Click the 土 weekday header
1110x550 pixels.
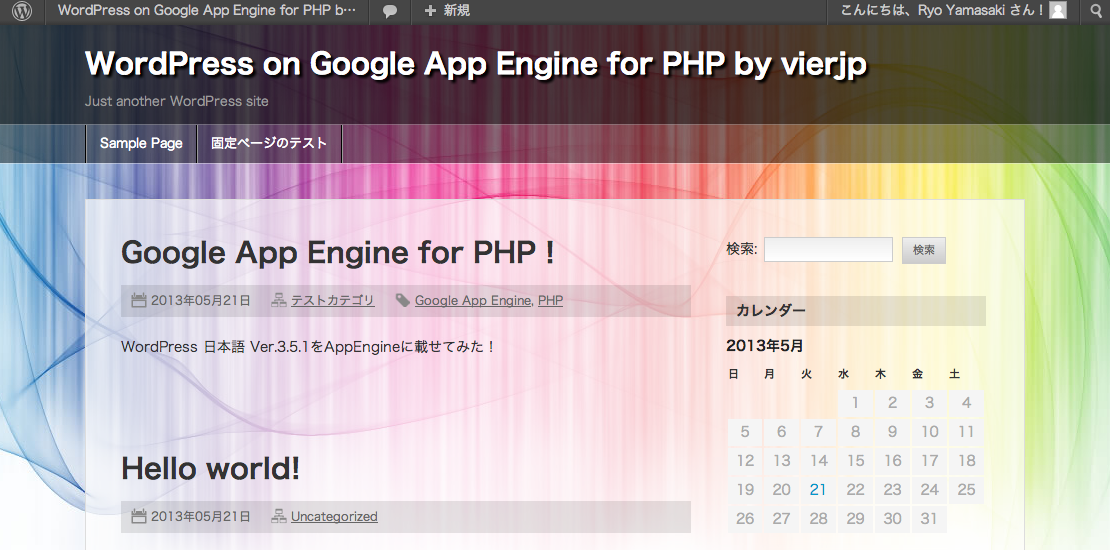click(x=955, y=374)
